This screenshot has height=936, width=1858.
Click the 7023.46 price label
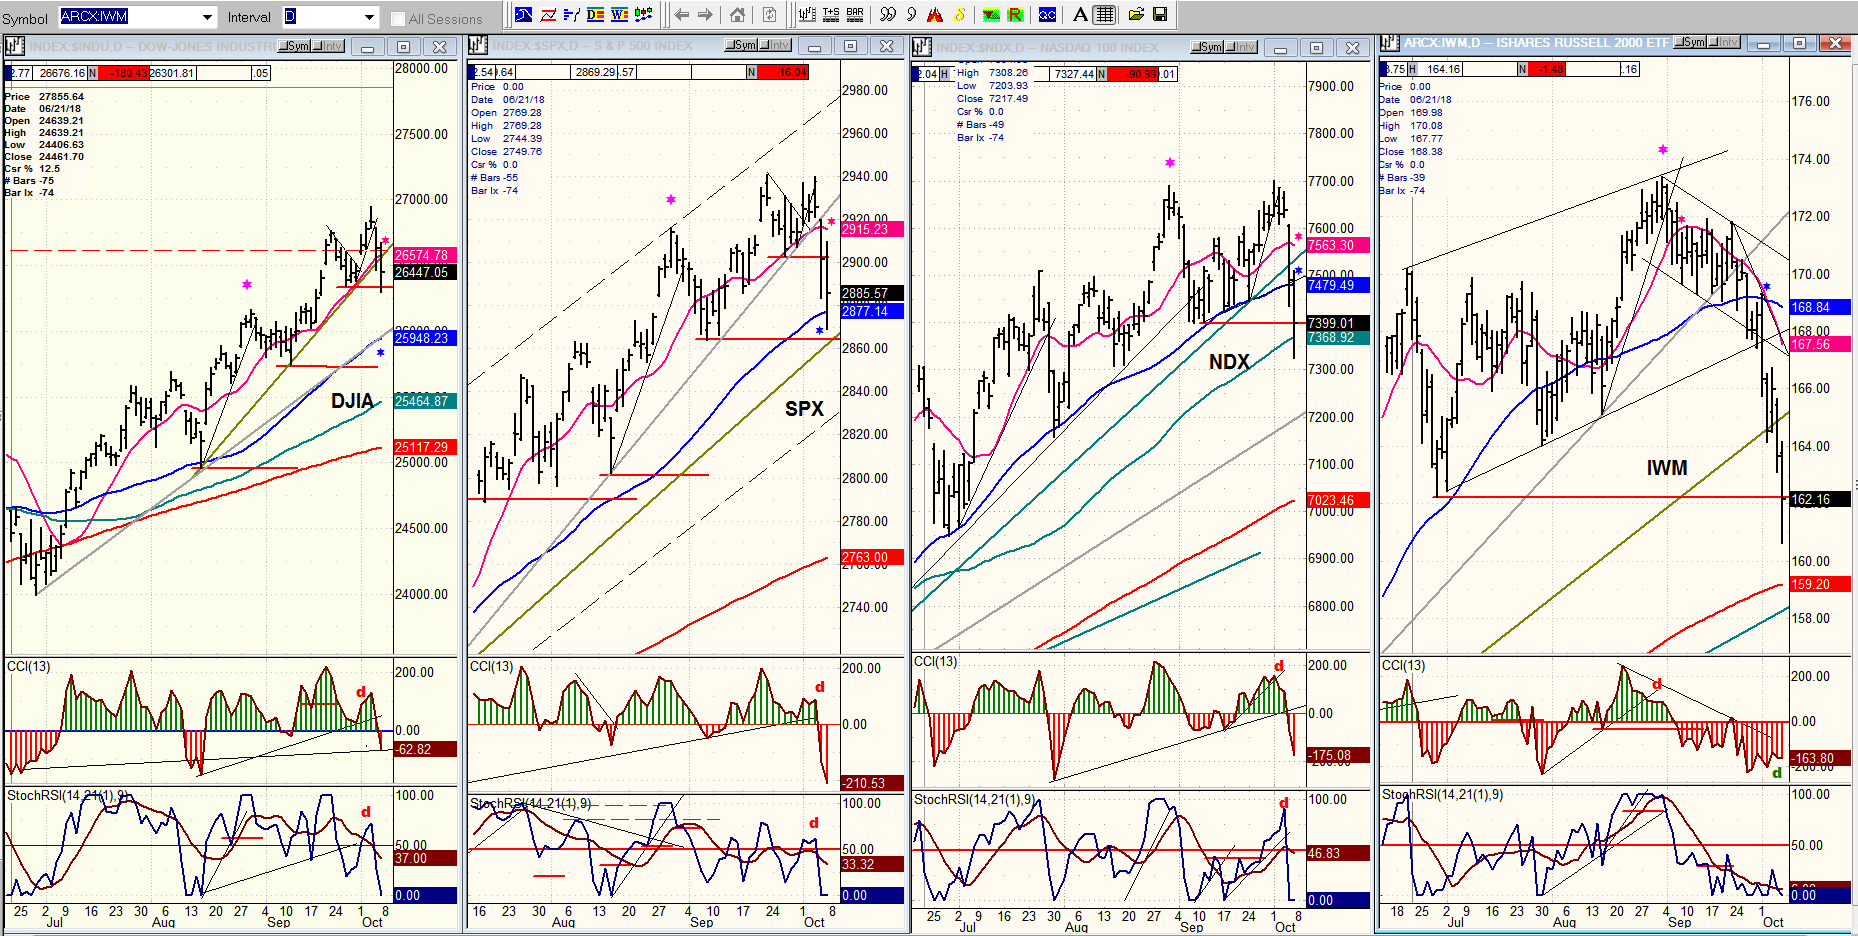pyautogui.click(x=1337, y=500)
